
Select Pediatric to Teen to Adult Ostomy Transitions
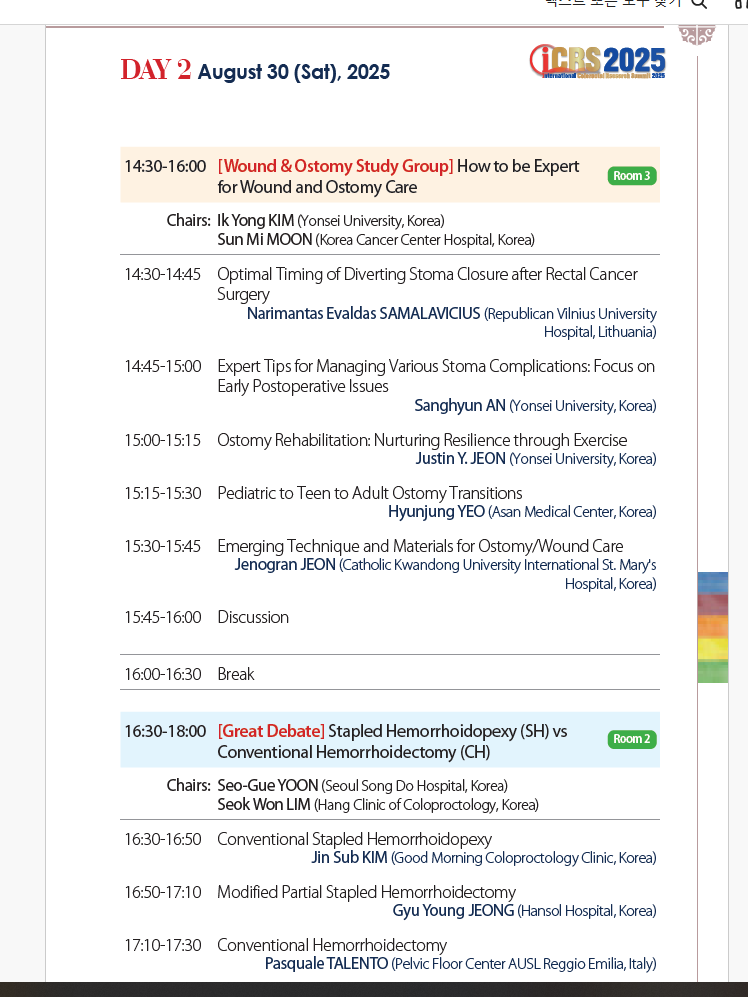coord(370,493)
